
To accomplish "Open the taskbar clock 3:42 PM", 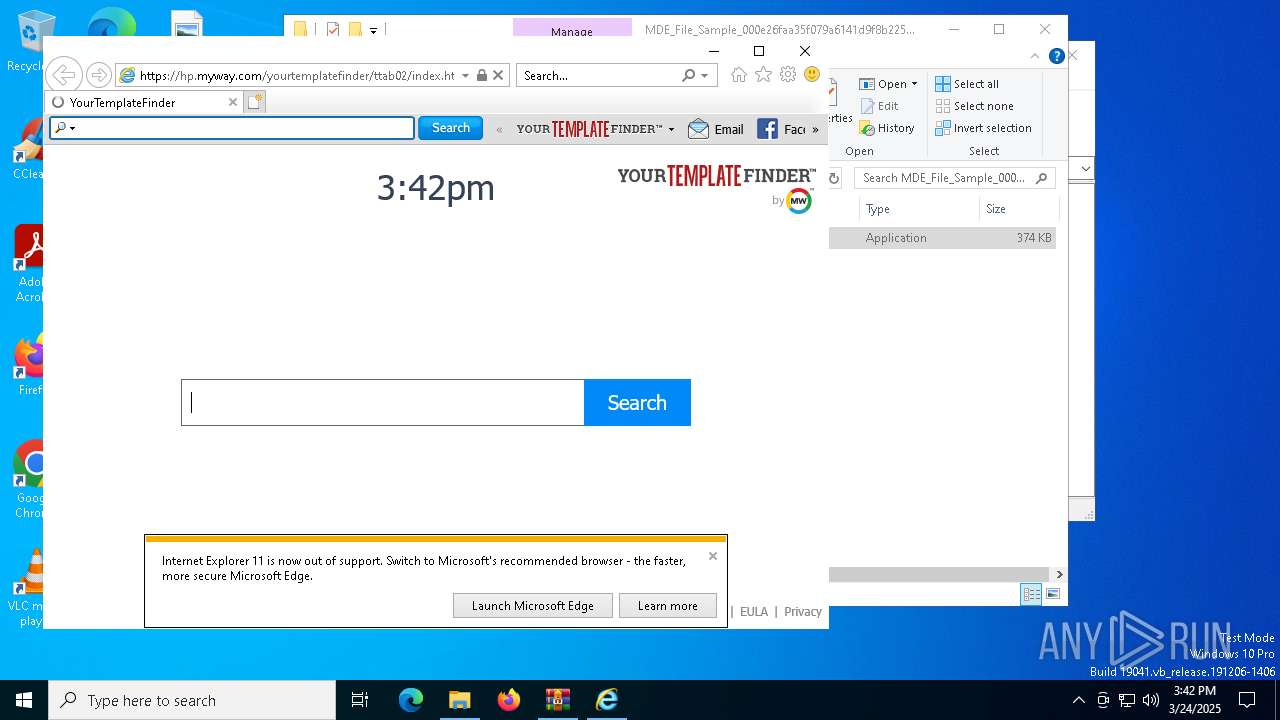I will pyautogui.click(x=1195, y=700).
